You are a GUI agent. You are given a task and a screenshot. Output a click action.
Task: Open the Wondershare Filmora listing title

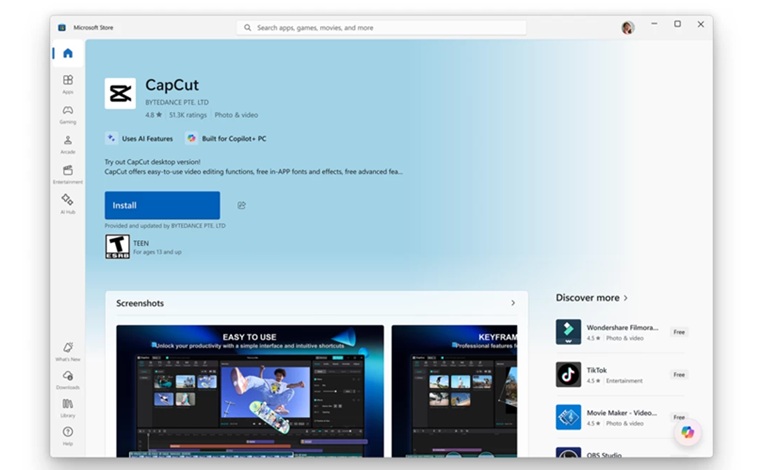[622, 328]
